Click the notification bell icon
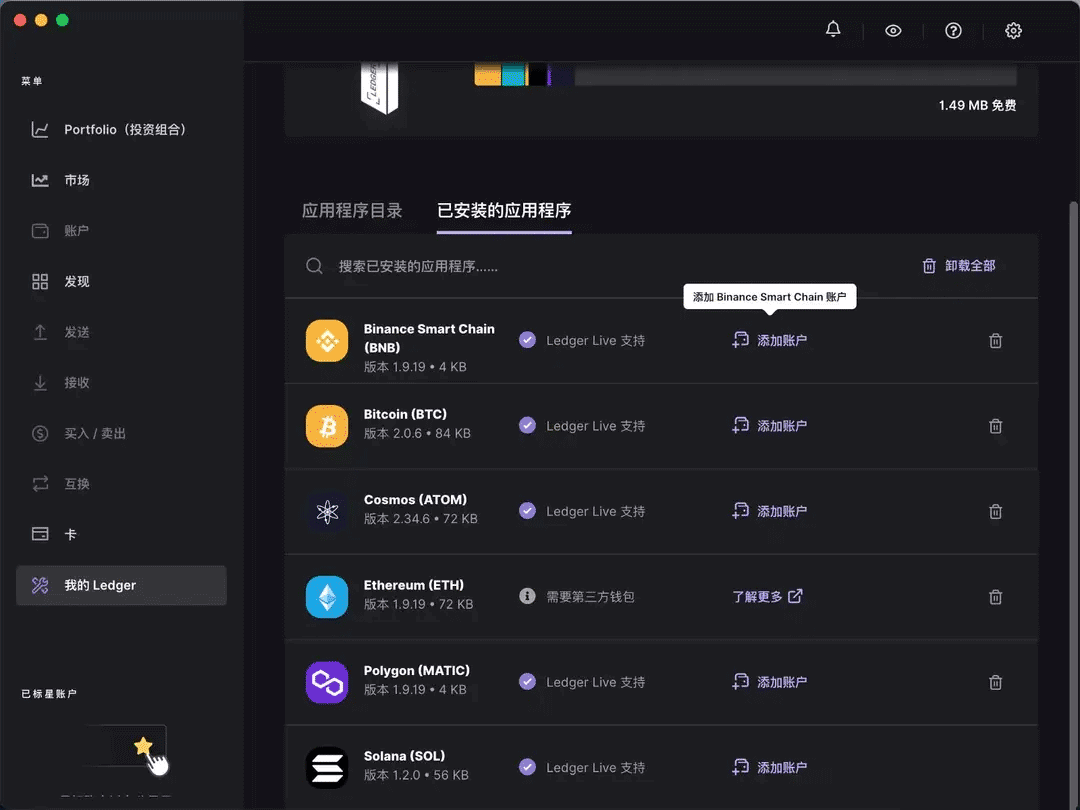The width and height of the screenshot is (1080, 810). 833,30
